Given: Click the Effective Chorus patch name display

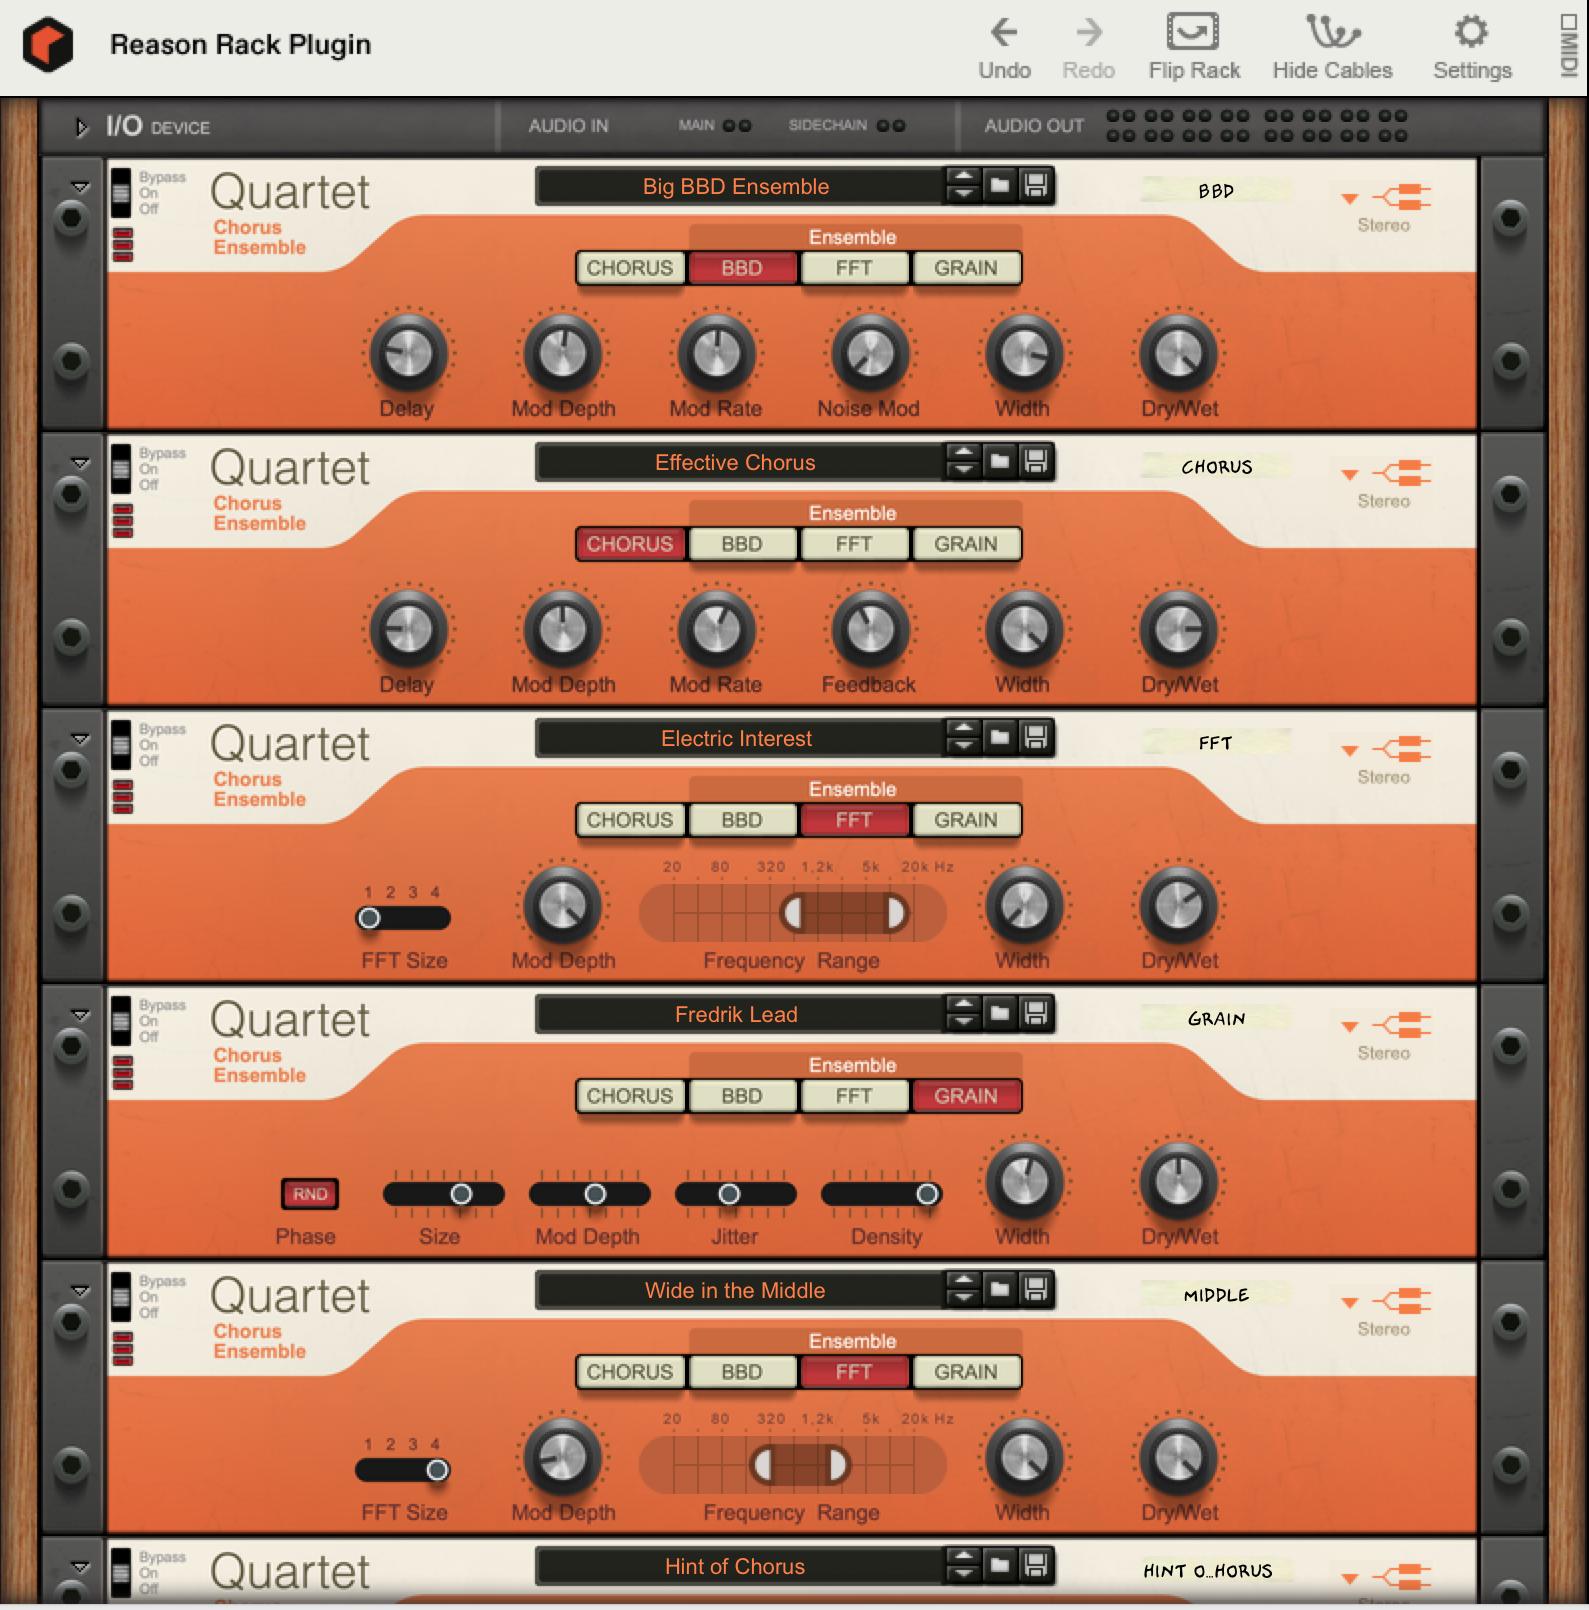Looking at the screenshot, I should [x=738, y=462].
